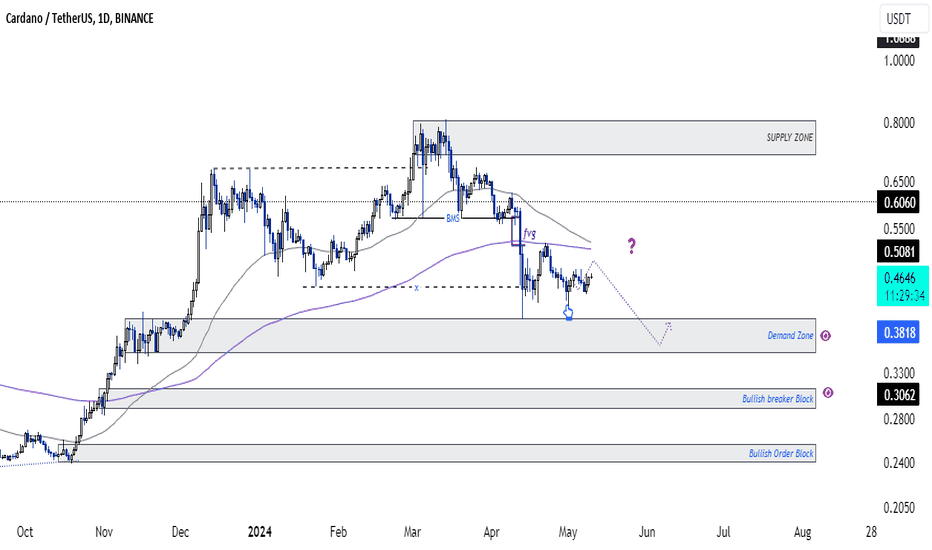Click the x marker on dashed line
932x550 pixels.
[x=417, y=288]
